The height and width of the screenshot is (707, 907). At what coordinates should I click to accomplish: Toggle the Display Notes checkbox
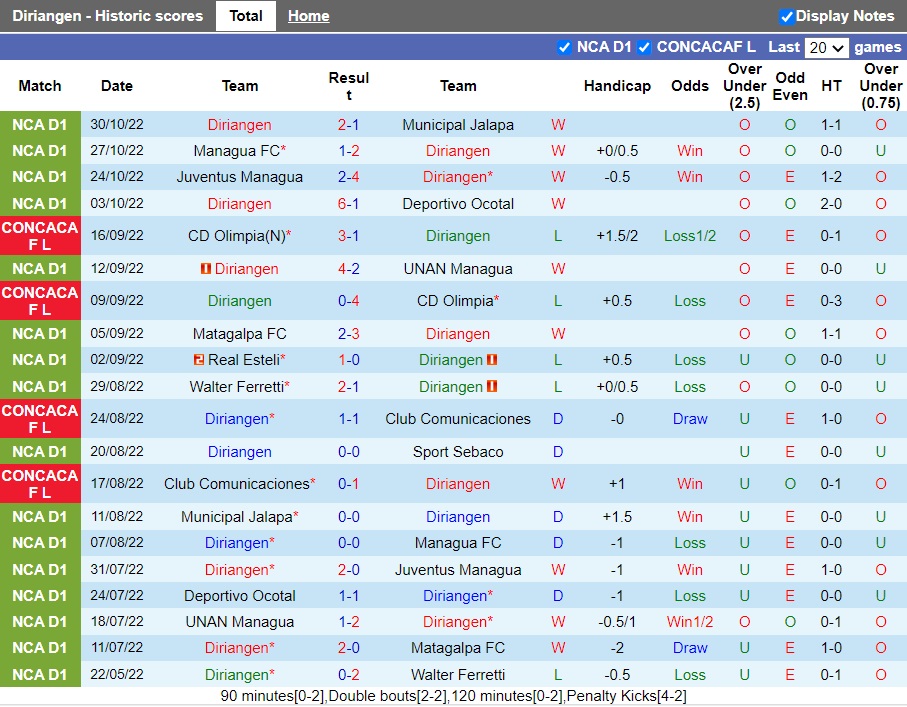[x=786, y=17]
